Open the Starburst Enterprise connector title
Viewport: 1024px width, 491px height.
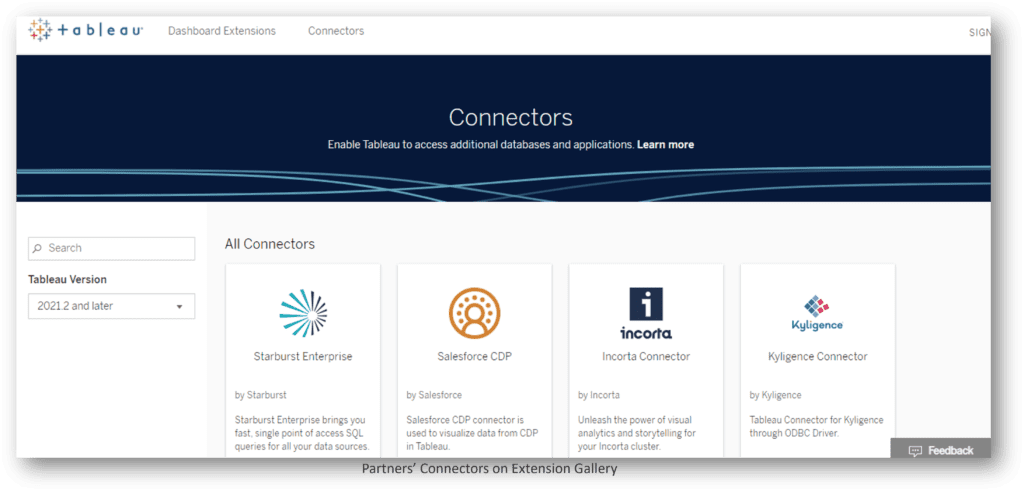tap(303, 356)
